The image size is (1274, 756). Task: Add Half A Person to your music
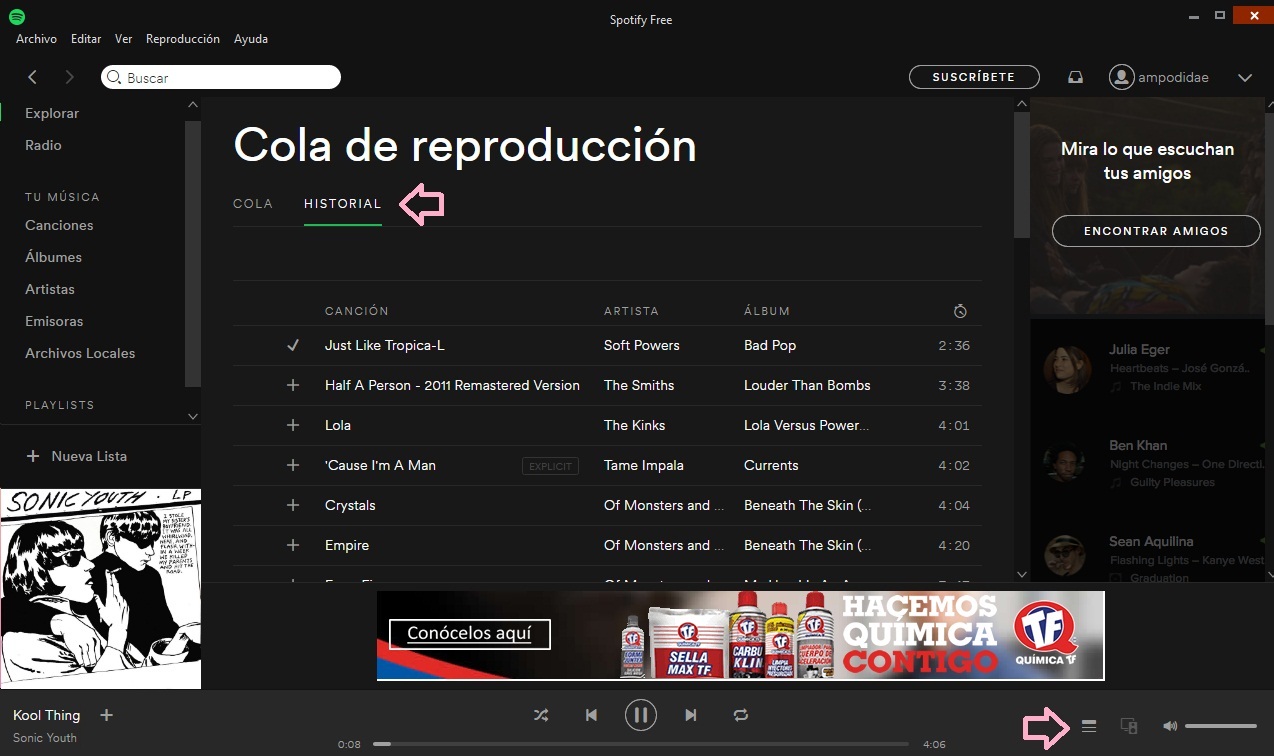click(x=293, y=385)
